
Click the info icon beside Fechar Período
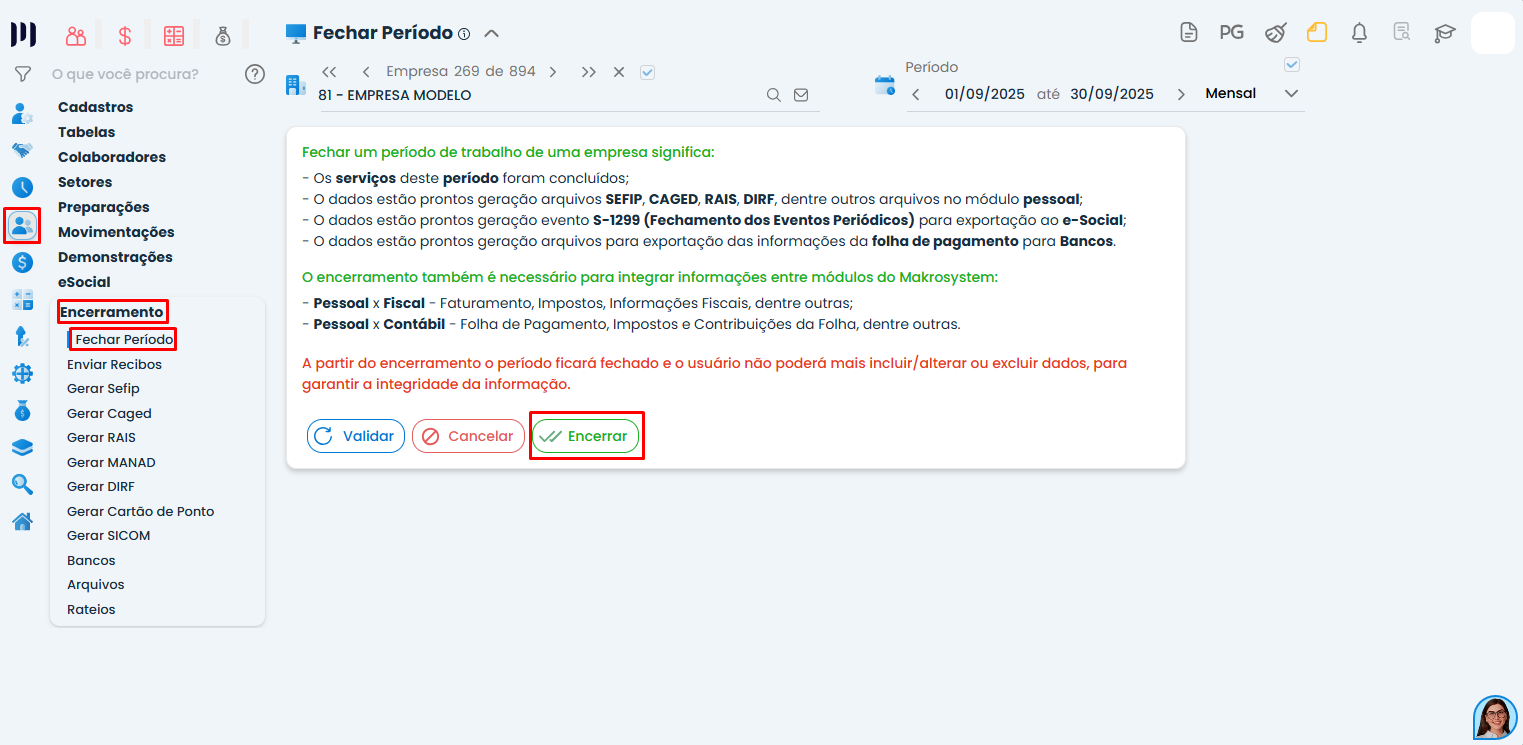coord(464,34)
